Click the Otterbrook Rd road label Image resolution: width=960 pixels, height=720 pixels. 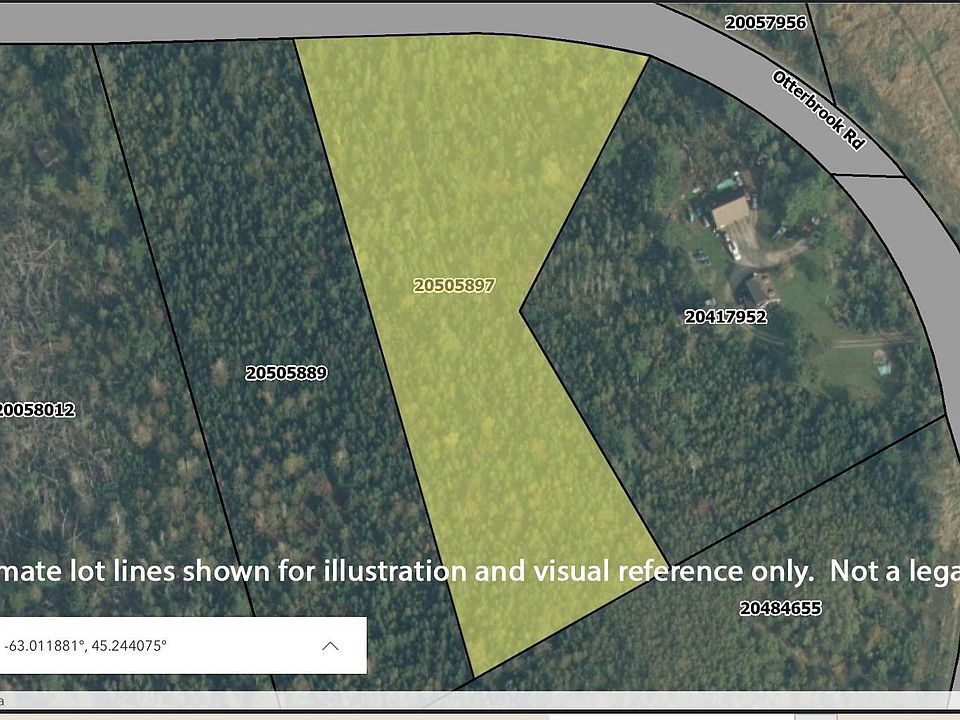pyautogui.click(x=819, y=110)
